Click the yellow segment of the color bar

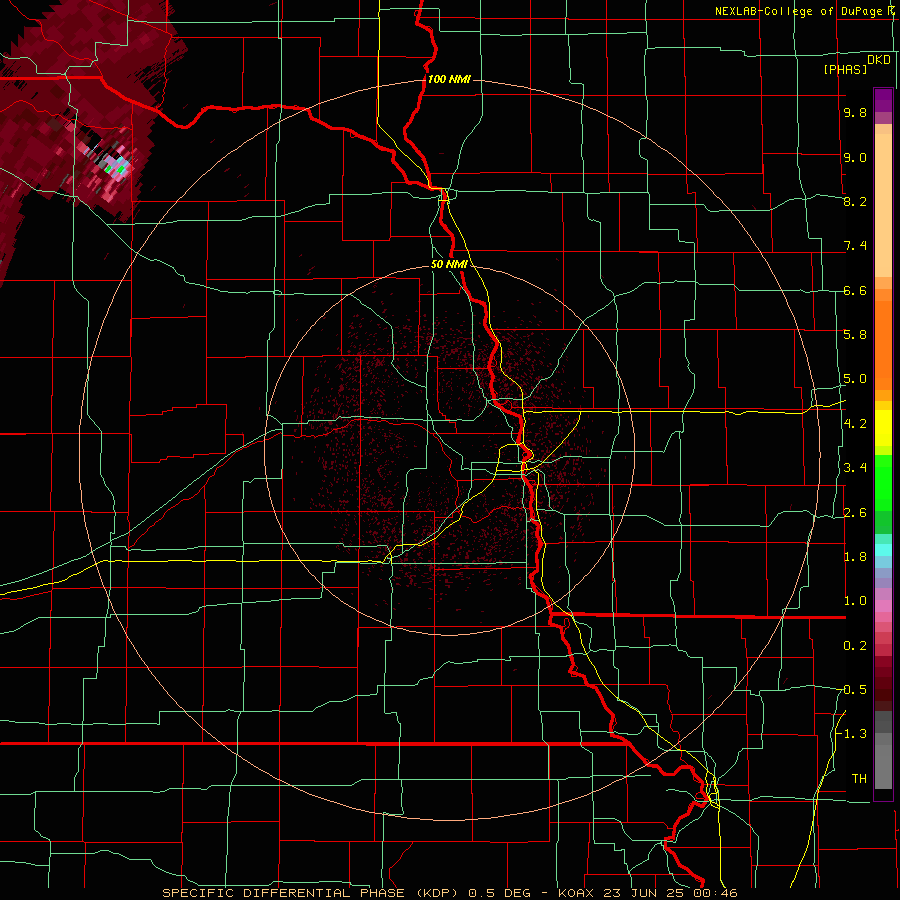pos(883,428)
